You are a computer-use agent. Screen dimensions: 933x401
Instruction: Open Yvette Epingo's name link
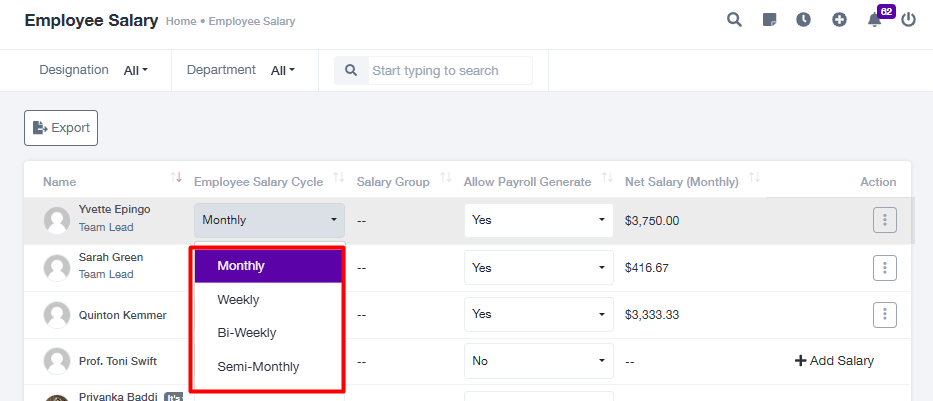[114, 209]
